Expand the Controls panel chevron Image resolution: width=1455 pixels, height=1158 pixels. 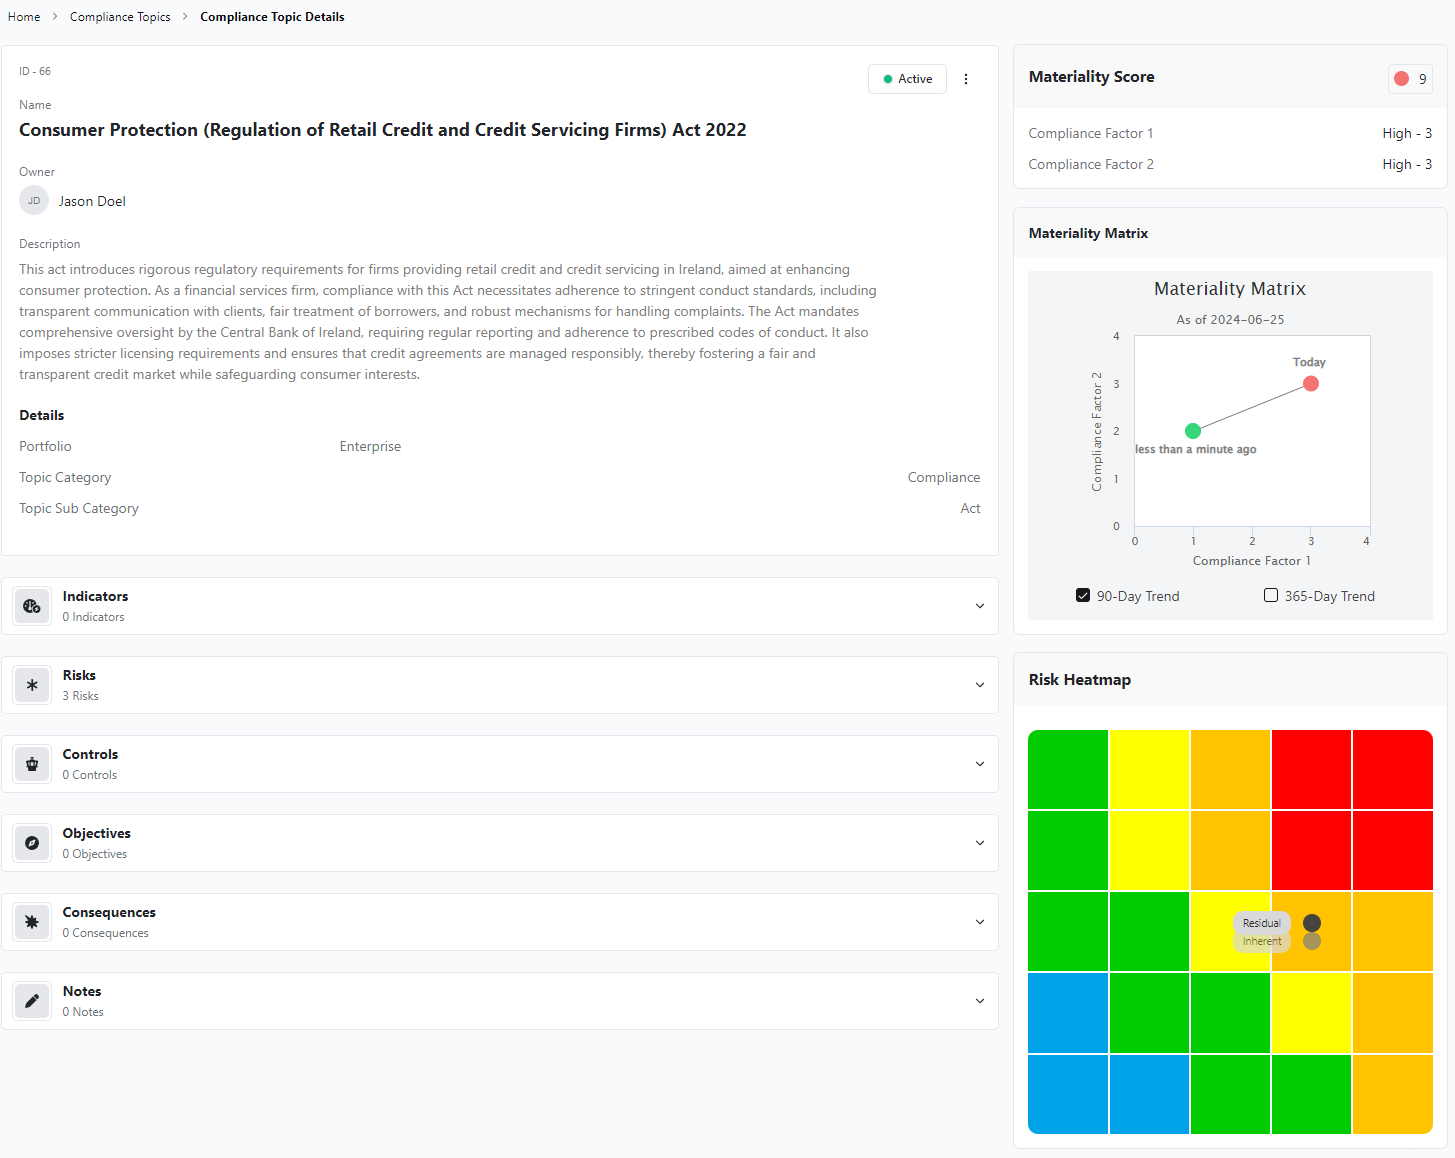click(x=980, y=764)
